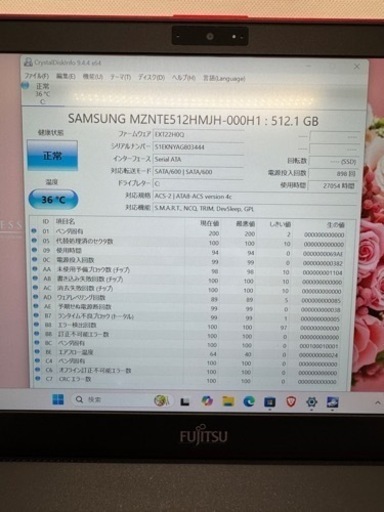Click the 36 °C temperature button
Image resolution: width=384 pixels, height=512 pixels.
click(53, 199)
